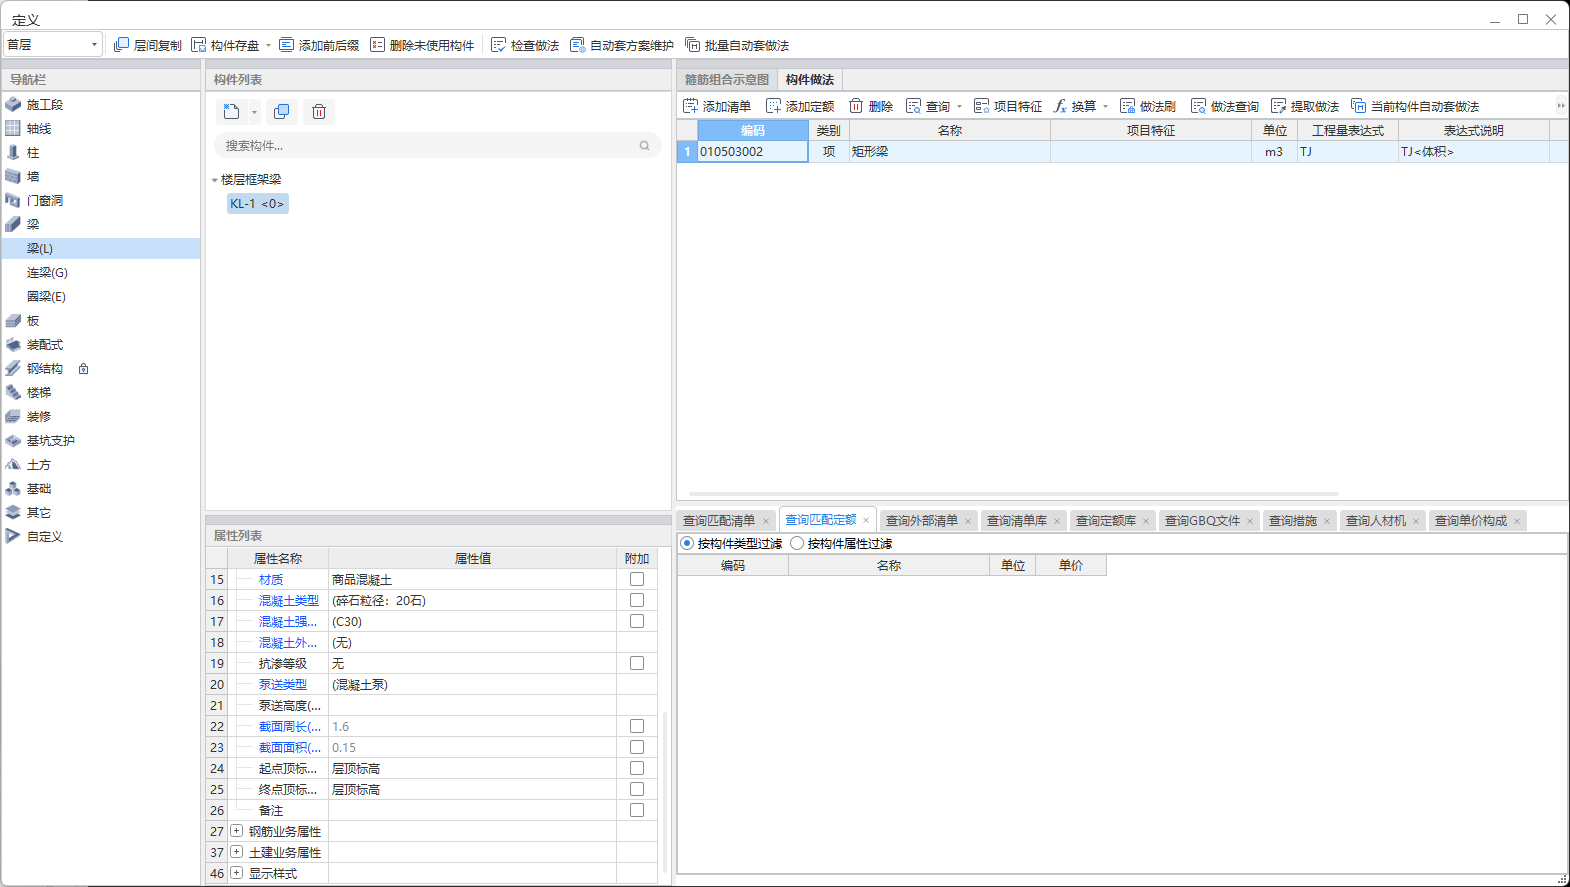1570x887 pixels.
Task: Open the 查询匹配清单 tab
Action: pyautogui.click(x=719, y=520)
